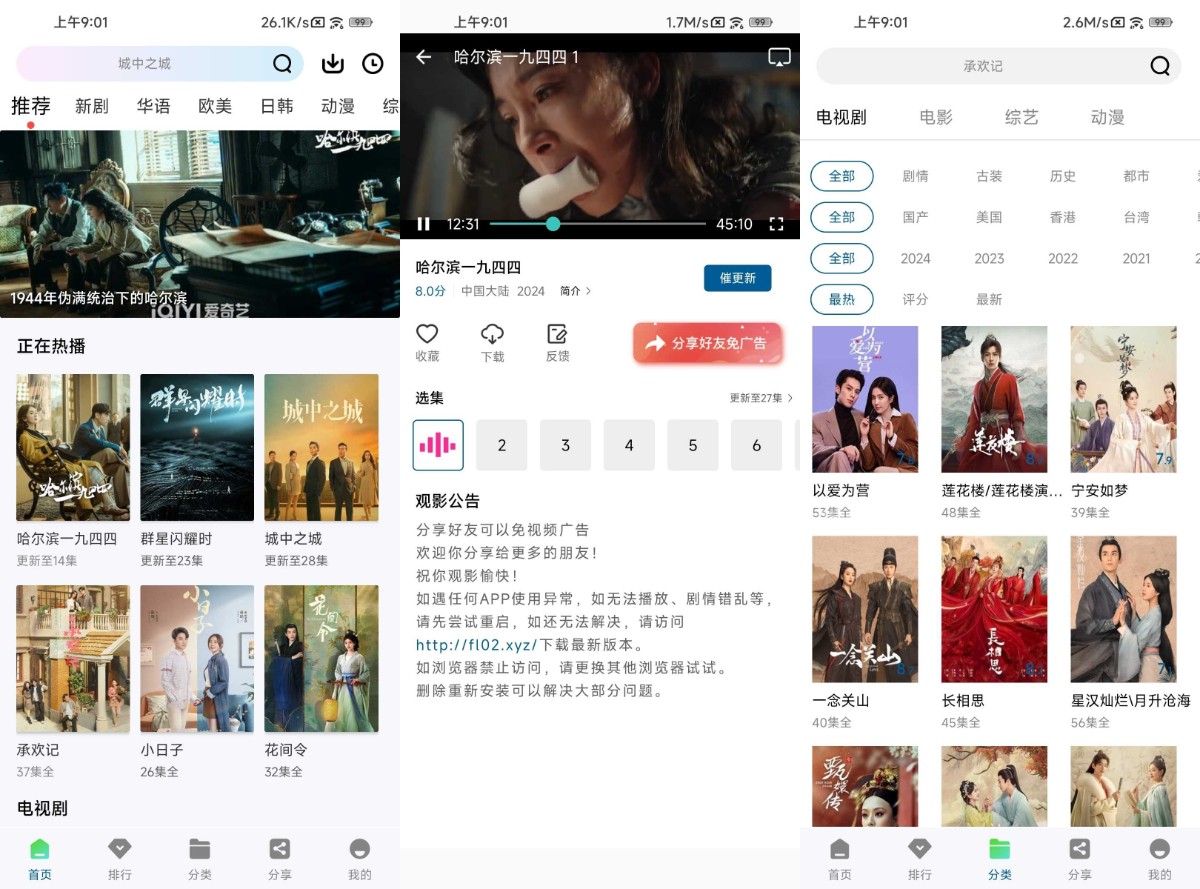Screen dimensions: 1200x889
Task: Select the 最热 sort chip
Action: point(842,299)
